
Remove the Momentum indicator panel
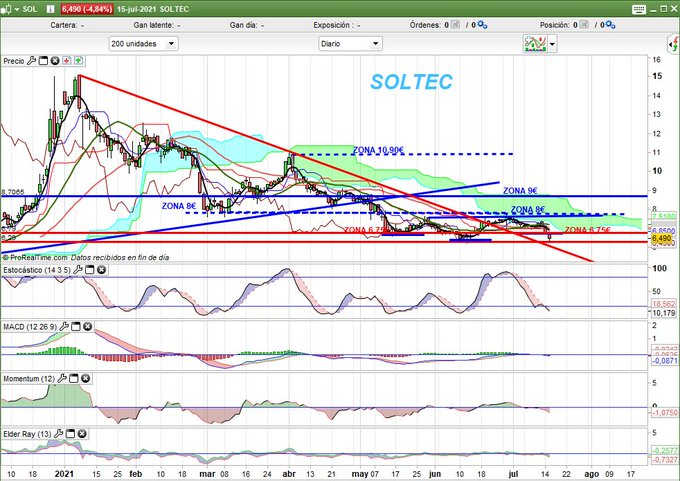coord(85,379)
